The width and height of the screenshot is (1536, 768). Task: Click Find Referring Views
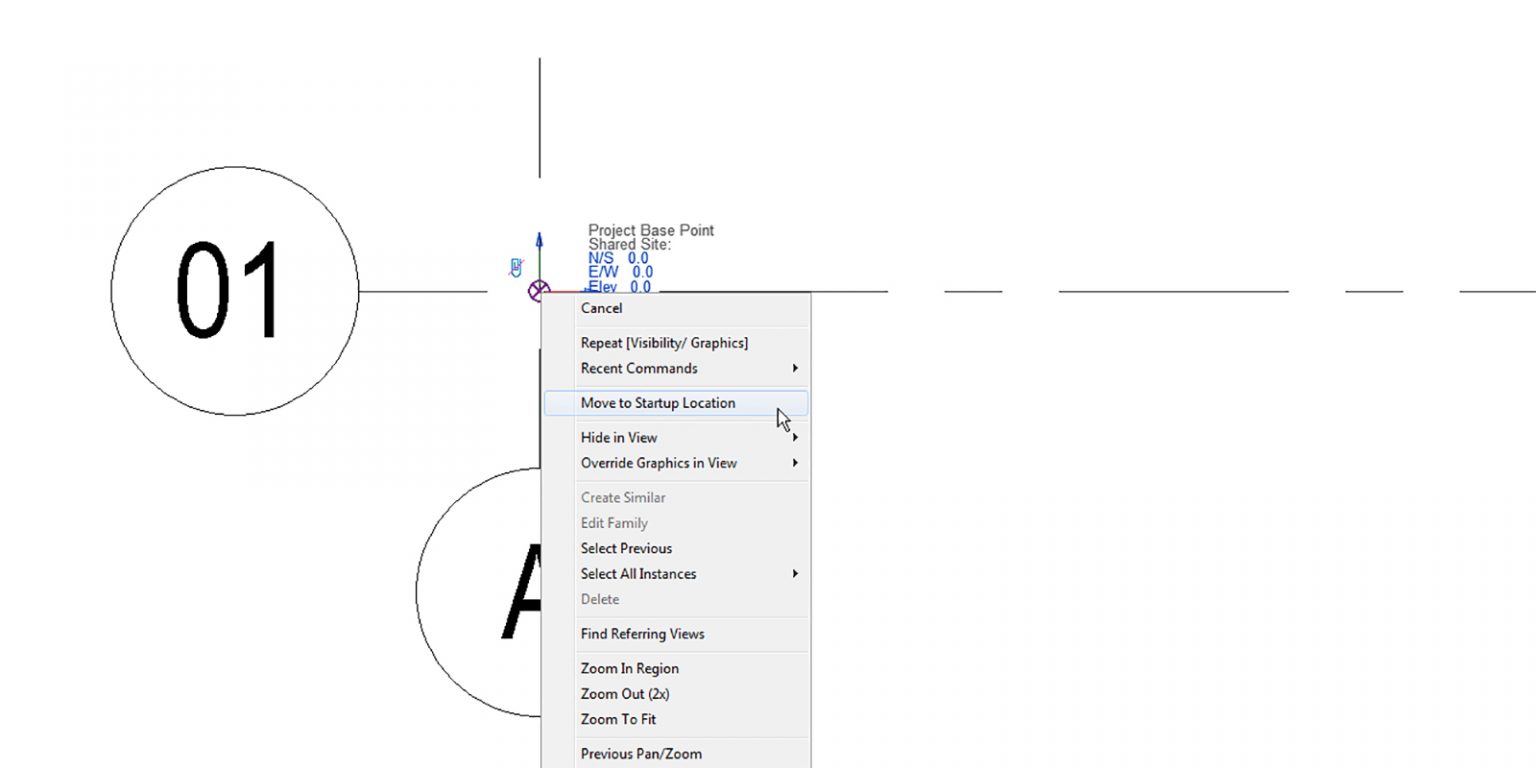coord(642,634)
